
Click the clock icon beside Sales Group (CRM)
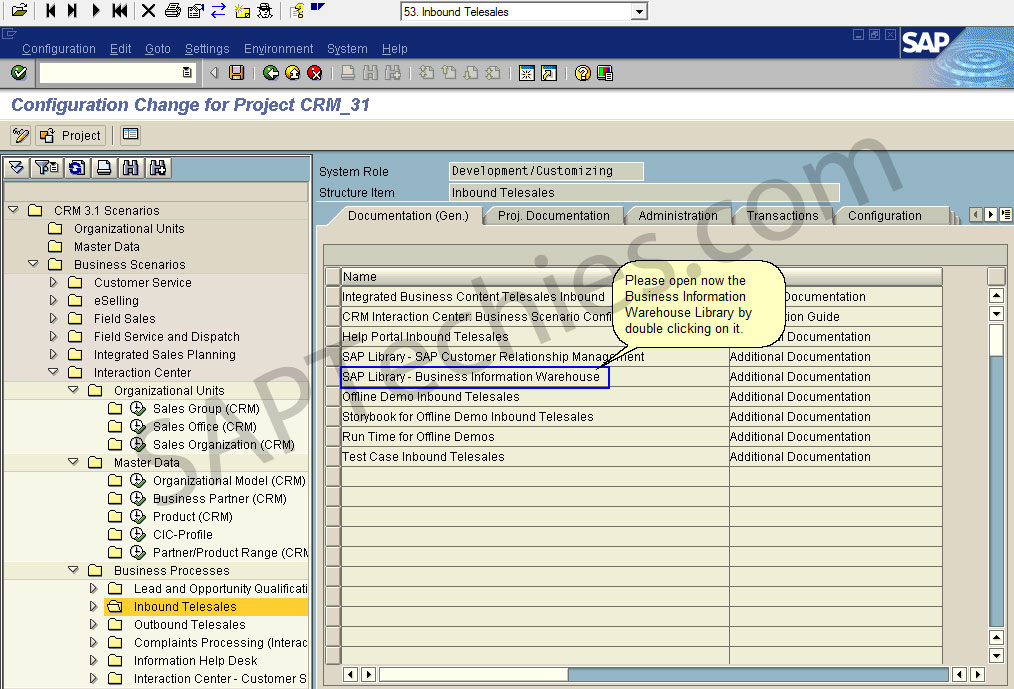[x=138, y=408]
